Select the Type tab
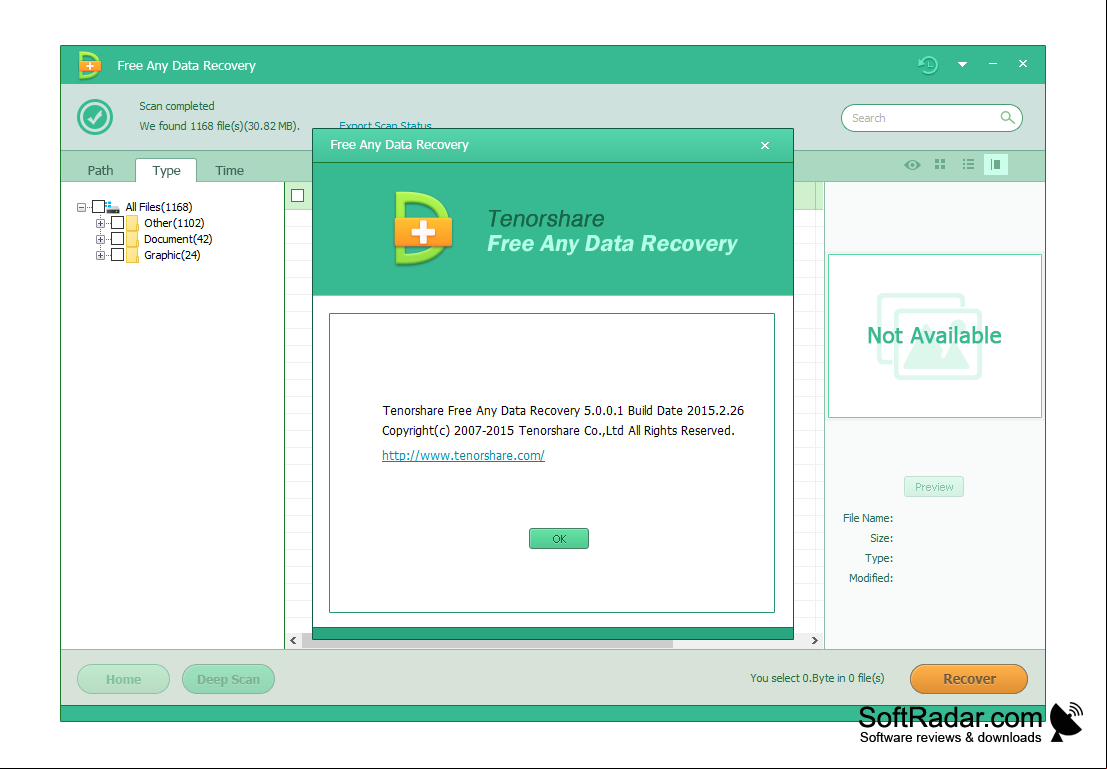 (x=166, y=170)
